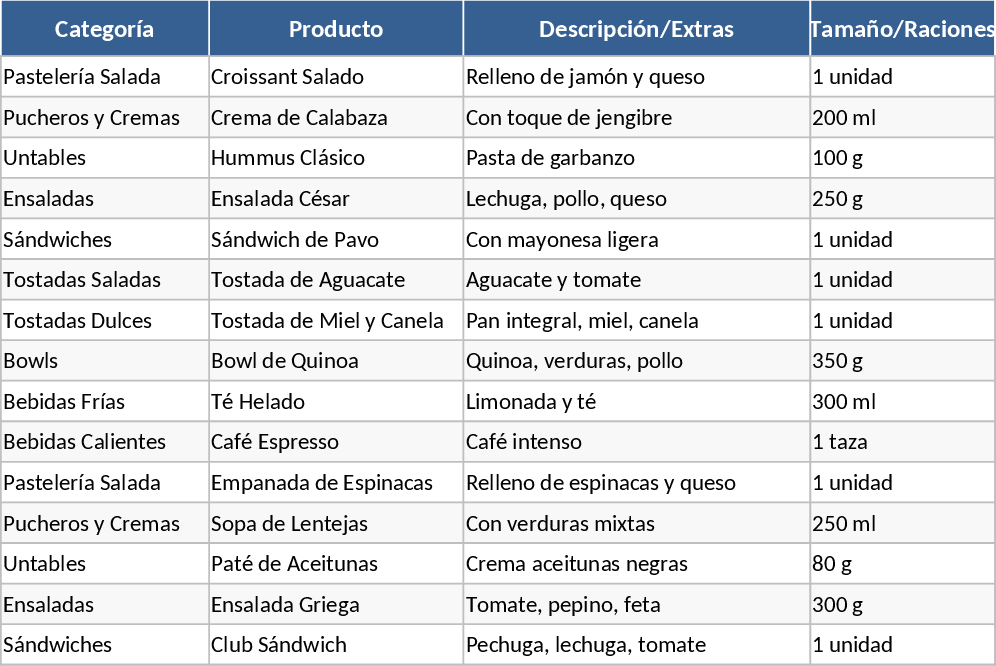Viewport: 996px width, 666px height.
Task: Click the Descripción/Extras header cell
Action: tap(636, 29)
